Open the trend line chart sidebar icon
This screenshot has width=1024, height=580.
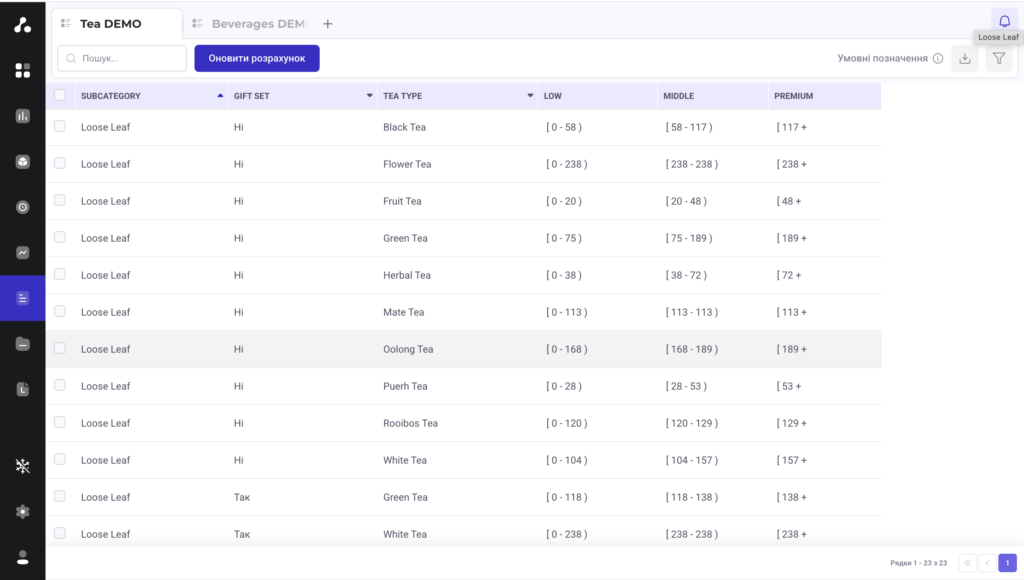coord(23,253)
